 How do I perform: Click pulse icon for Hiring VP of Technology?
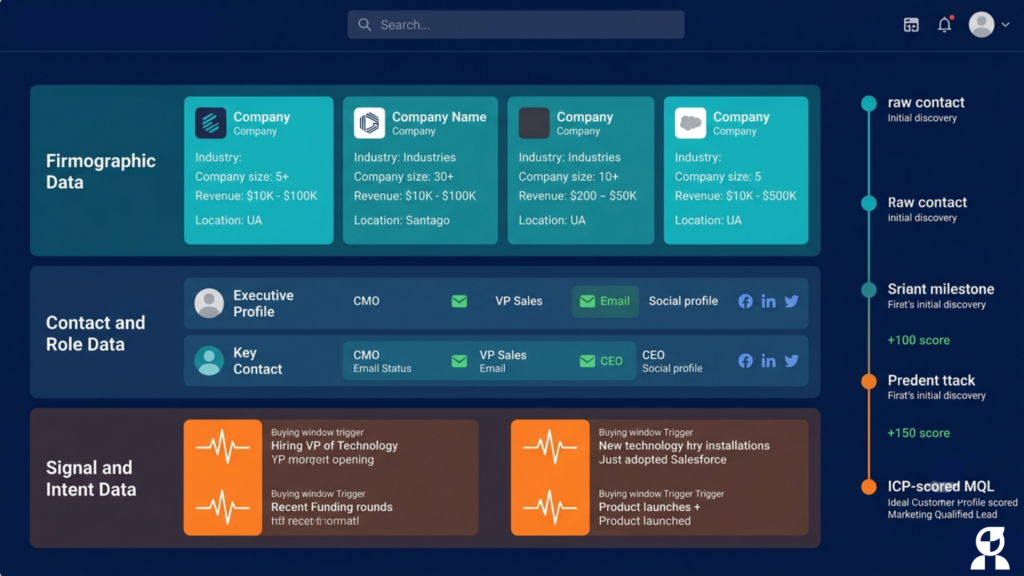coord(223,447)
